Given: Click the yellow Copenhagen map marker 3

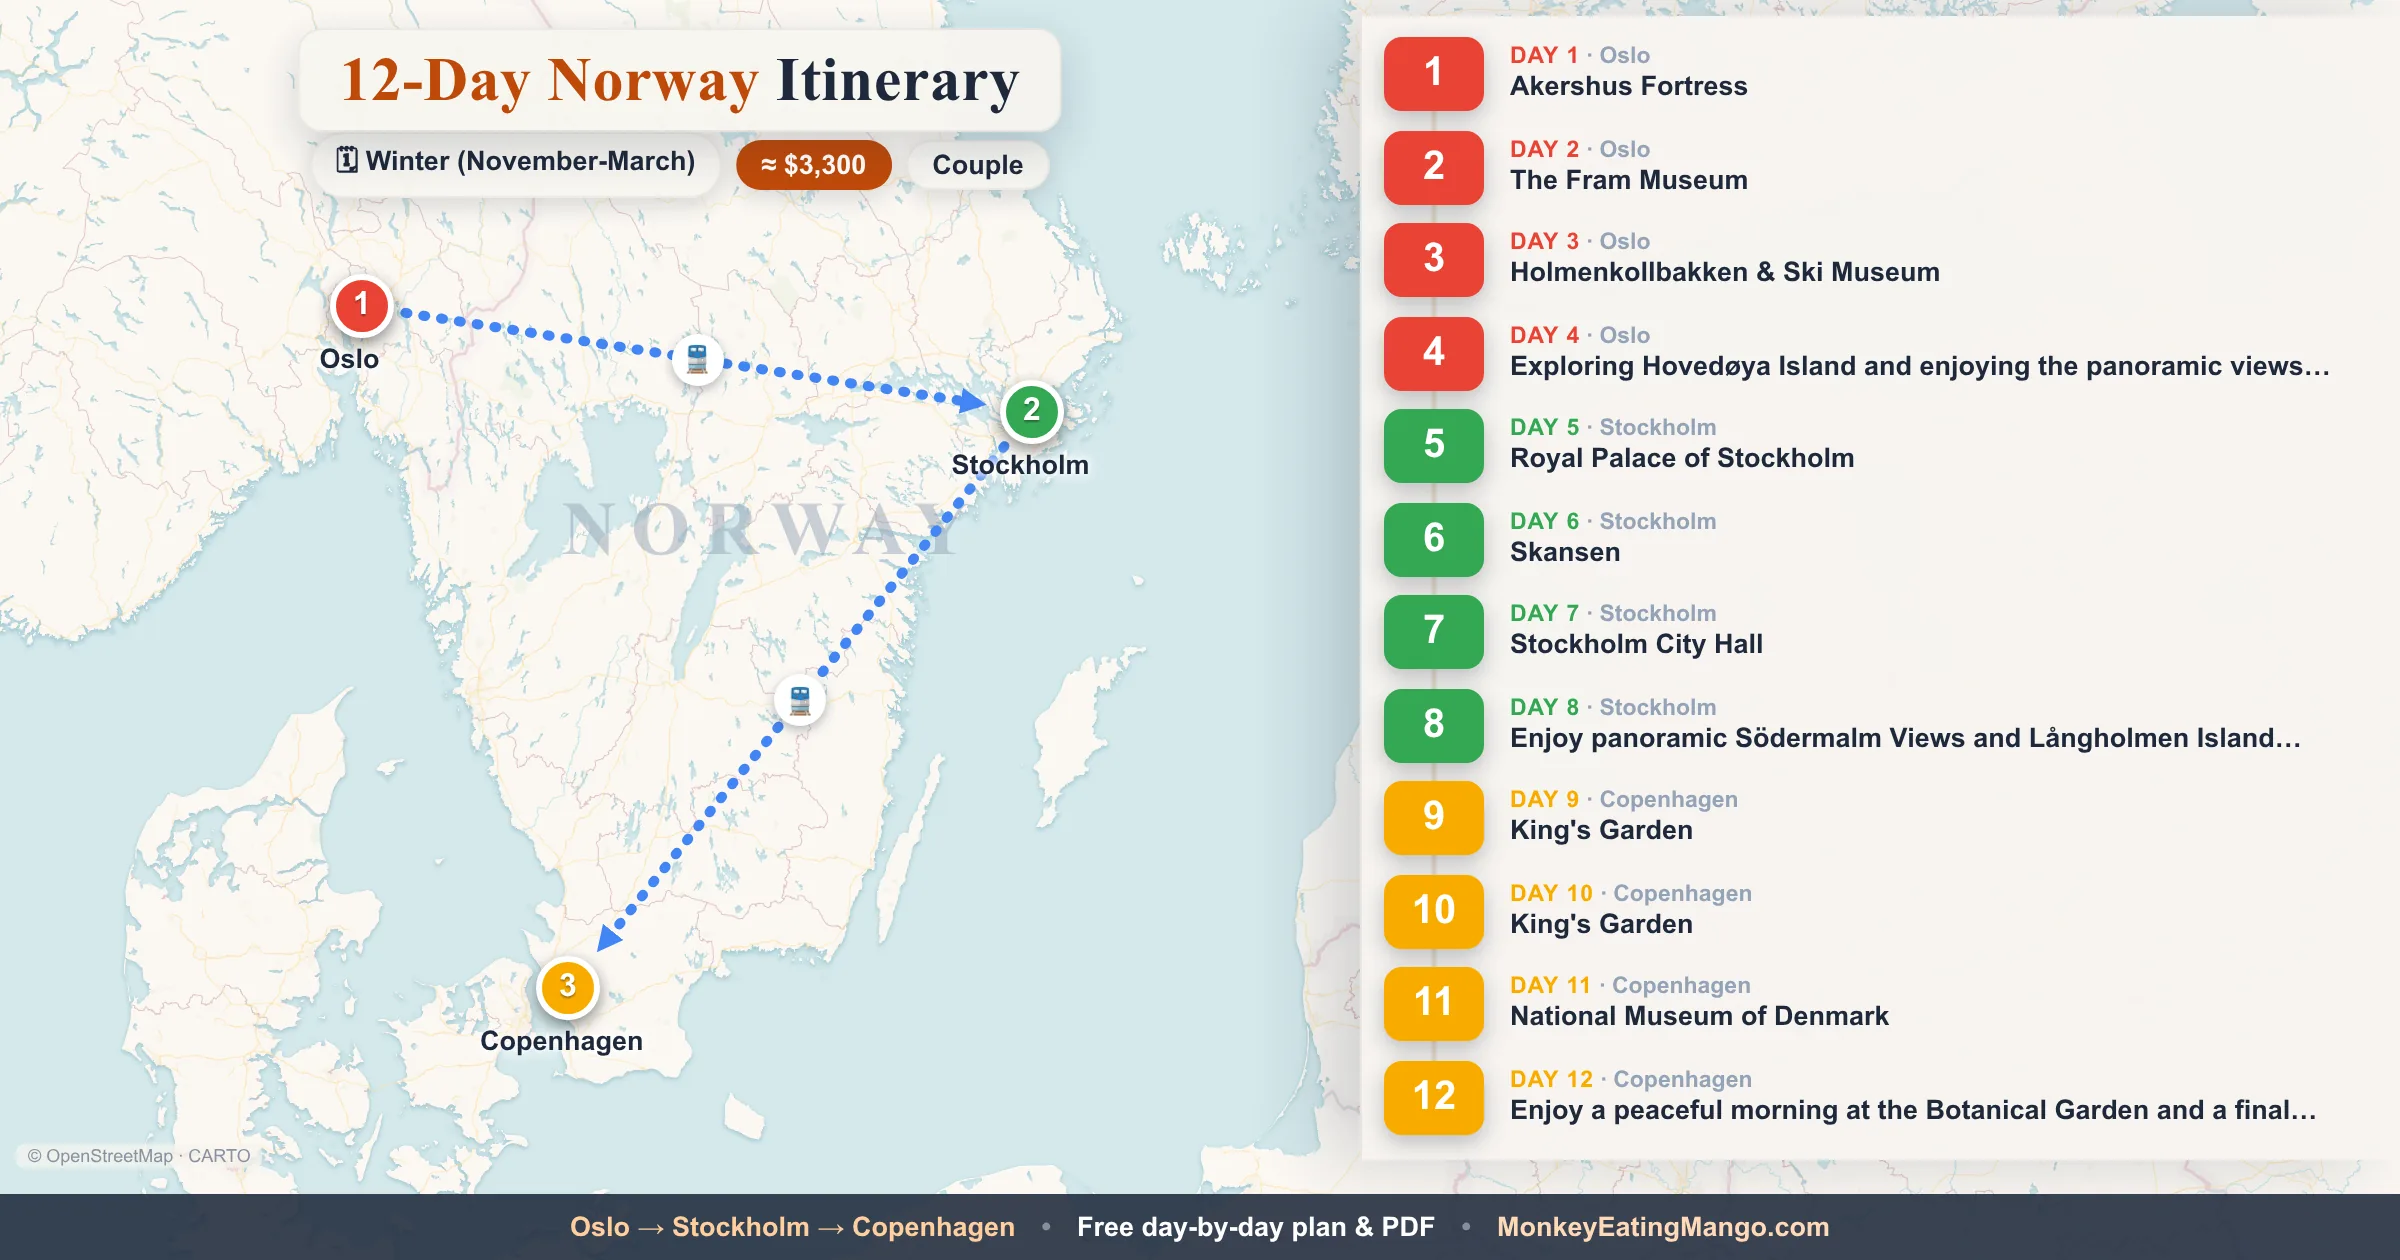Looking at the screenshot, I should click(x=568, y=987).
